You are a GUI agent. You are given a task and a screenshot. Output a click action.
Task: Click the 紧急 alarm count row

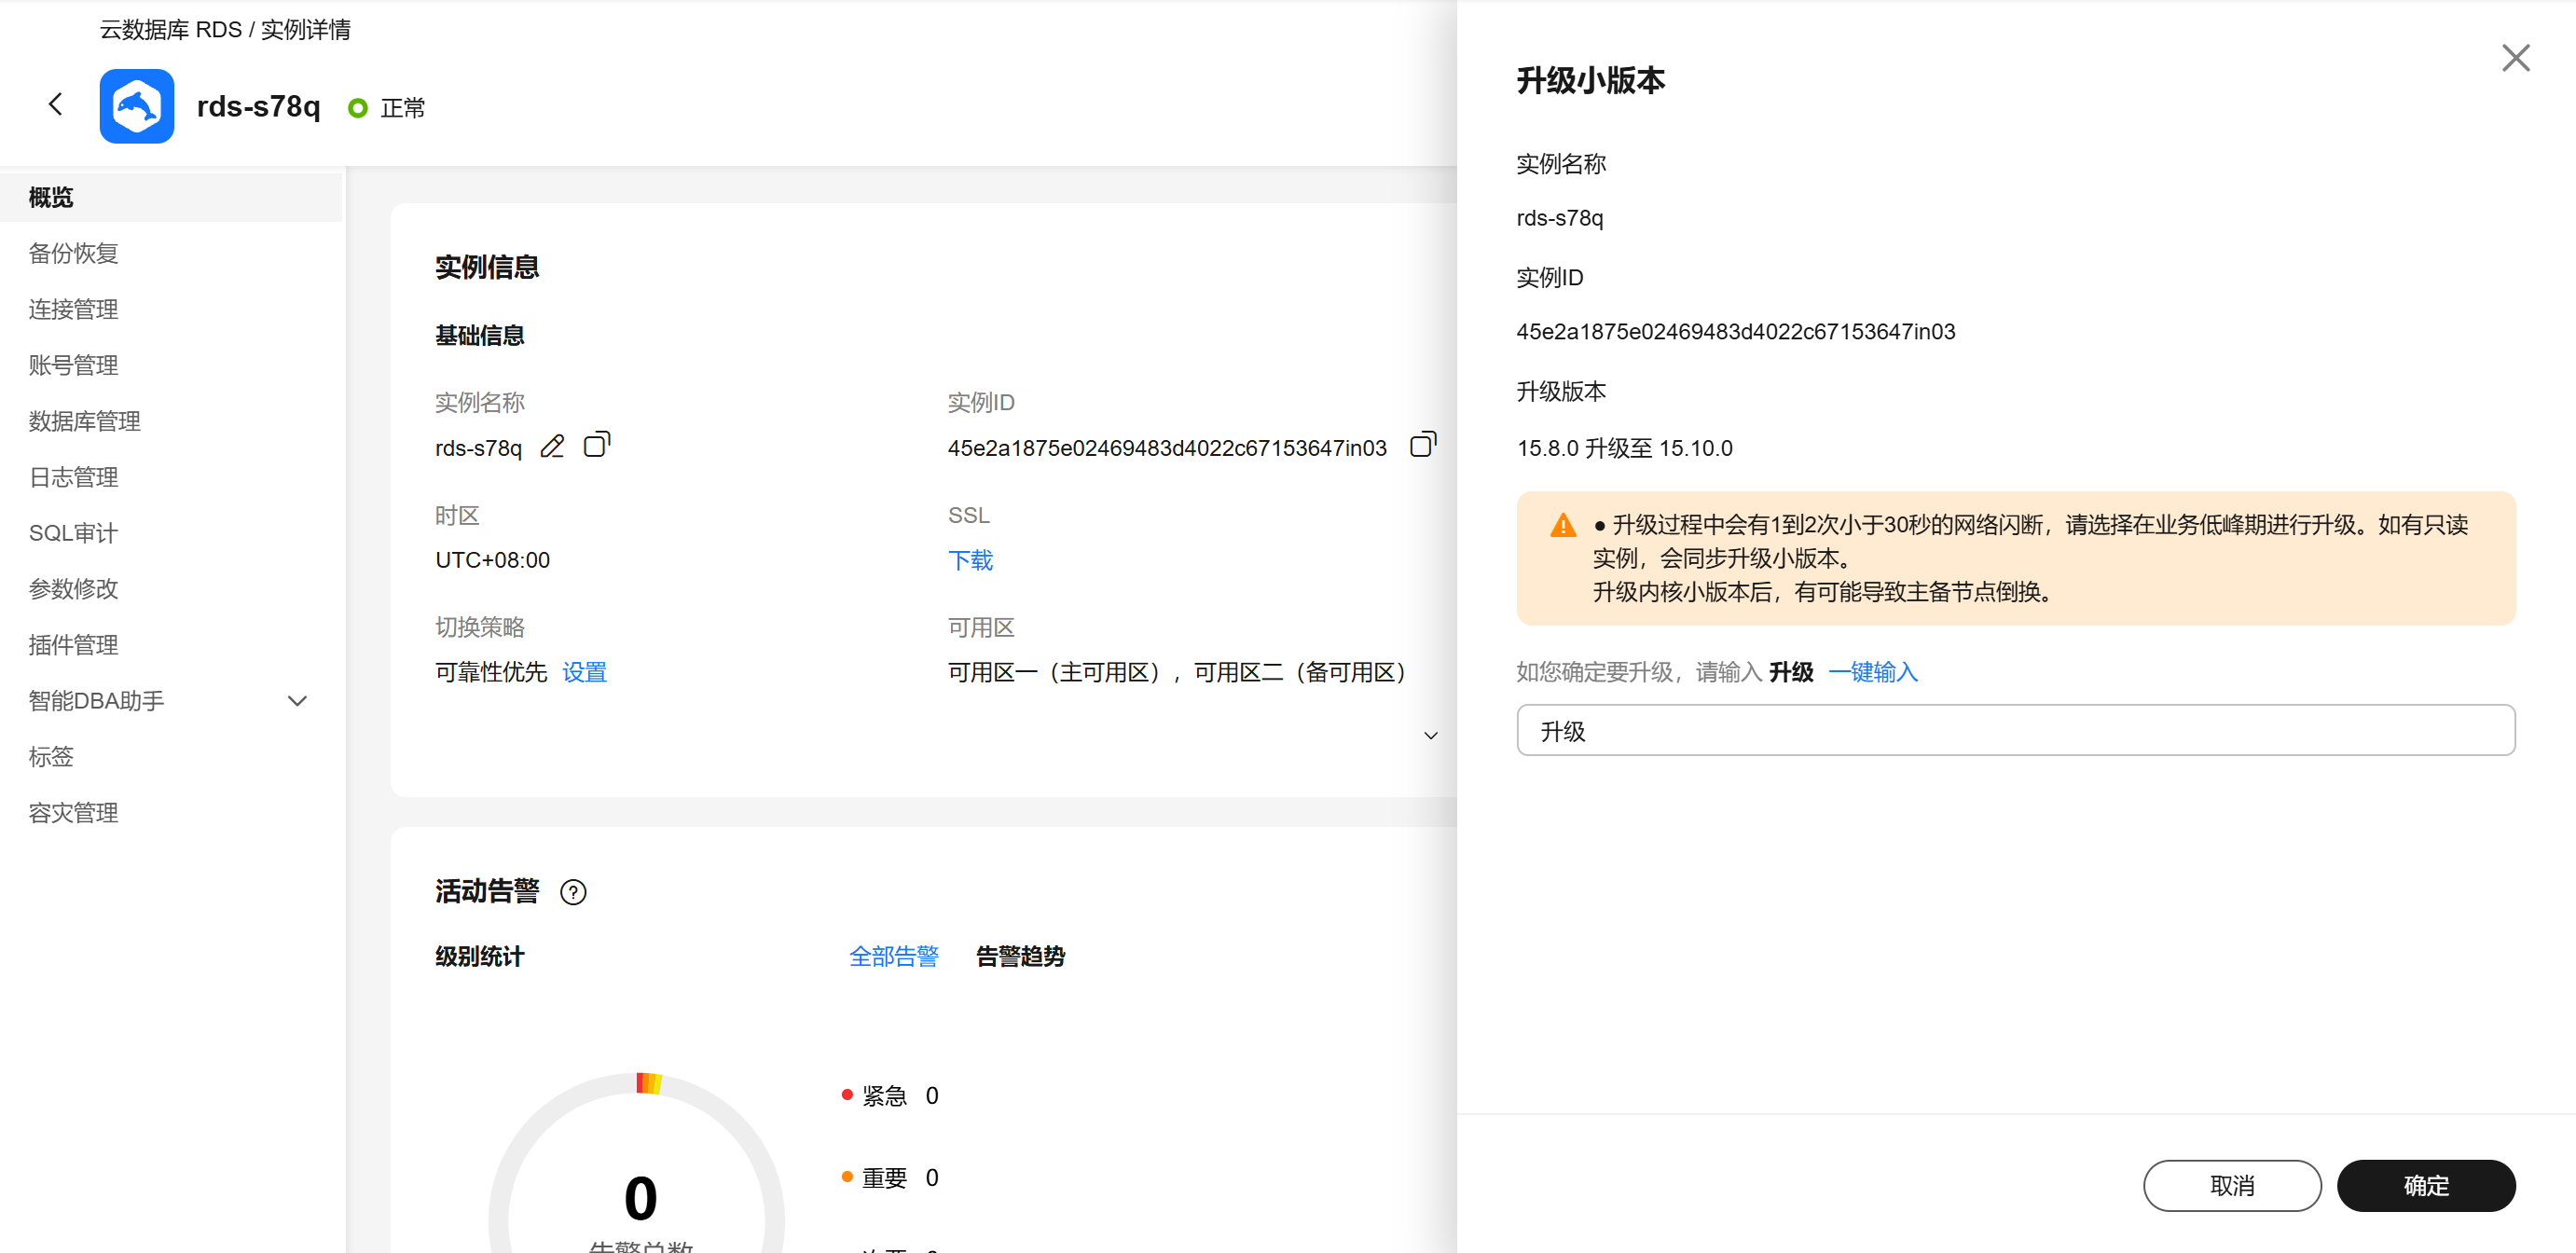[x=890, y=1096]
